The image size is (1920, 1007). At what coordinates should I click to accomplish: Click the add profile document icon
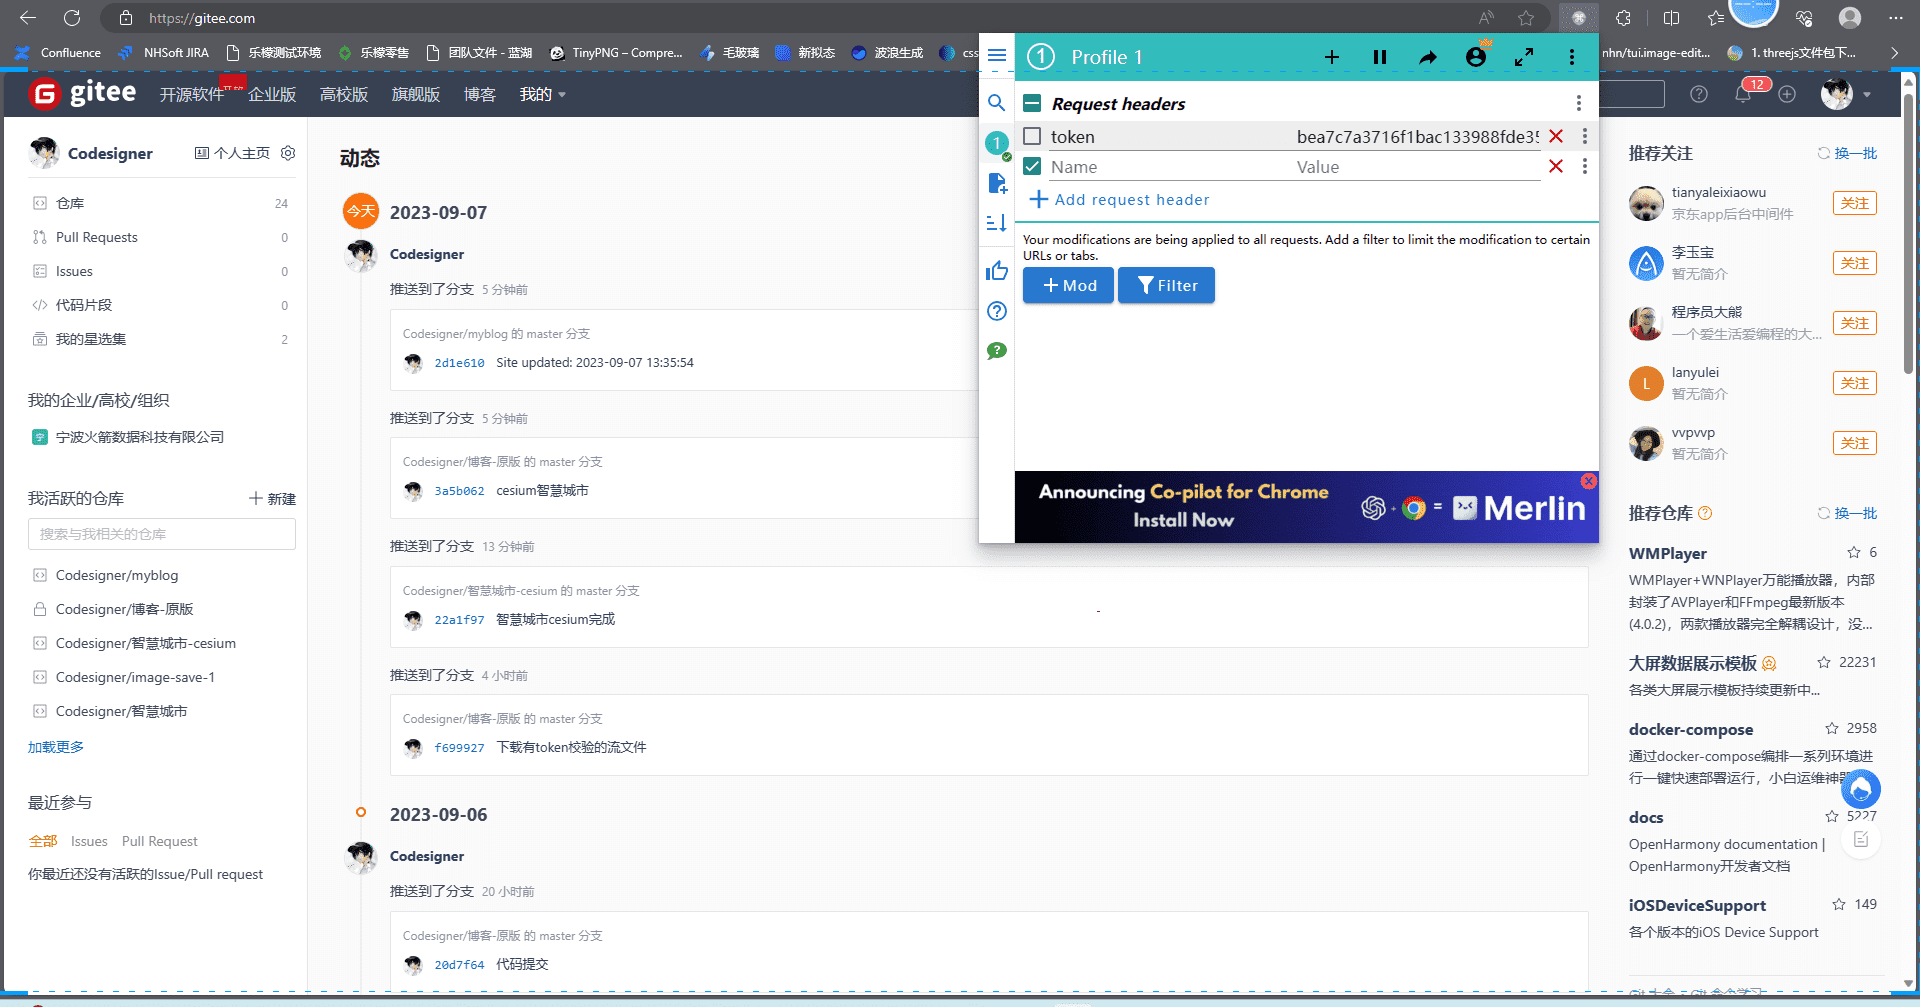[997, 183]
